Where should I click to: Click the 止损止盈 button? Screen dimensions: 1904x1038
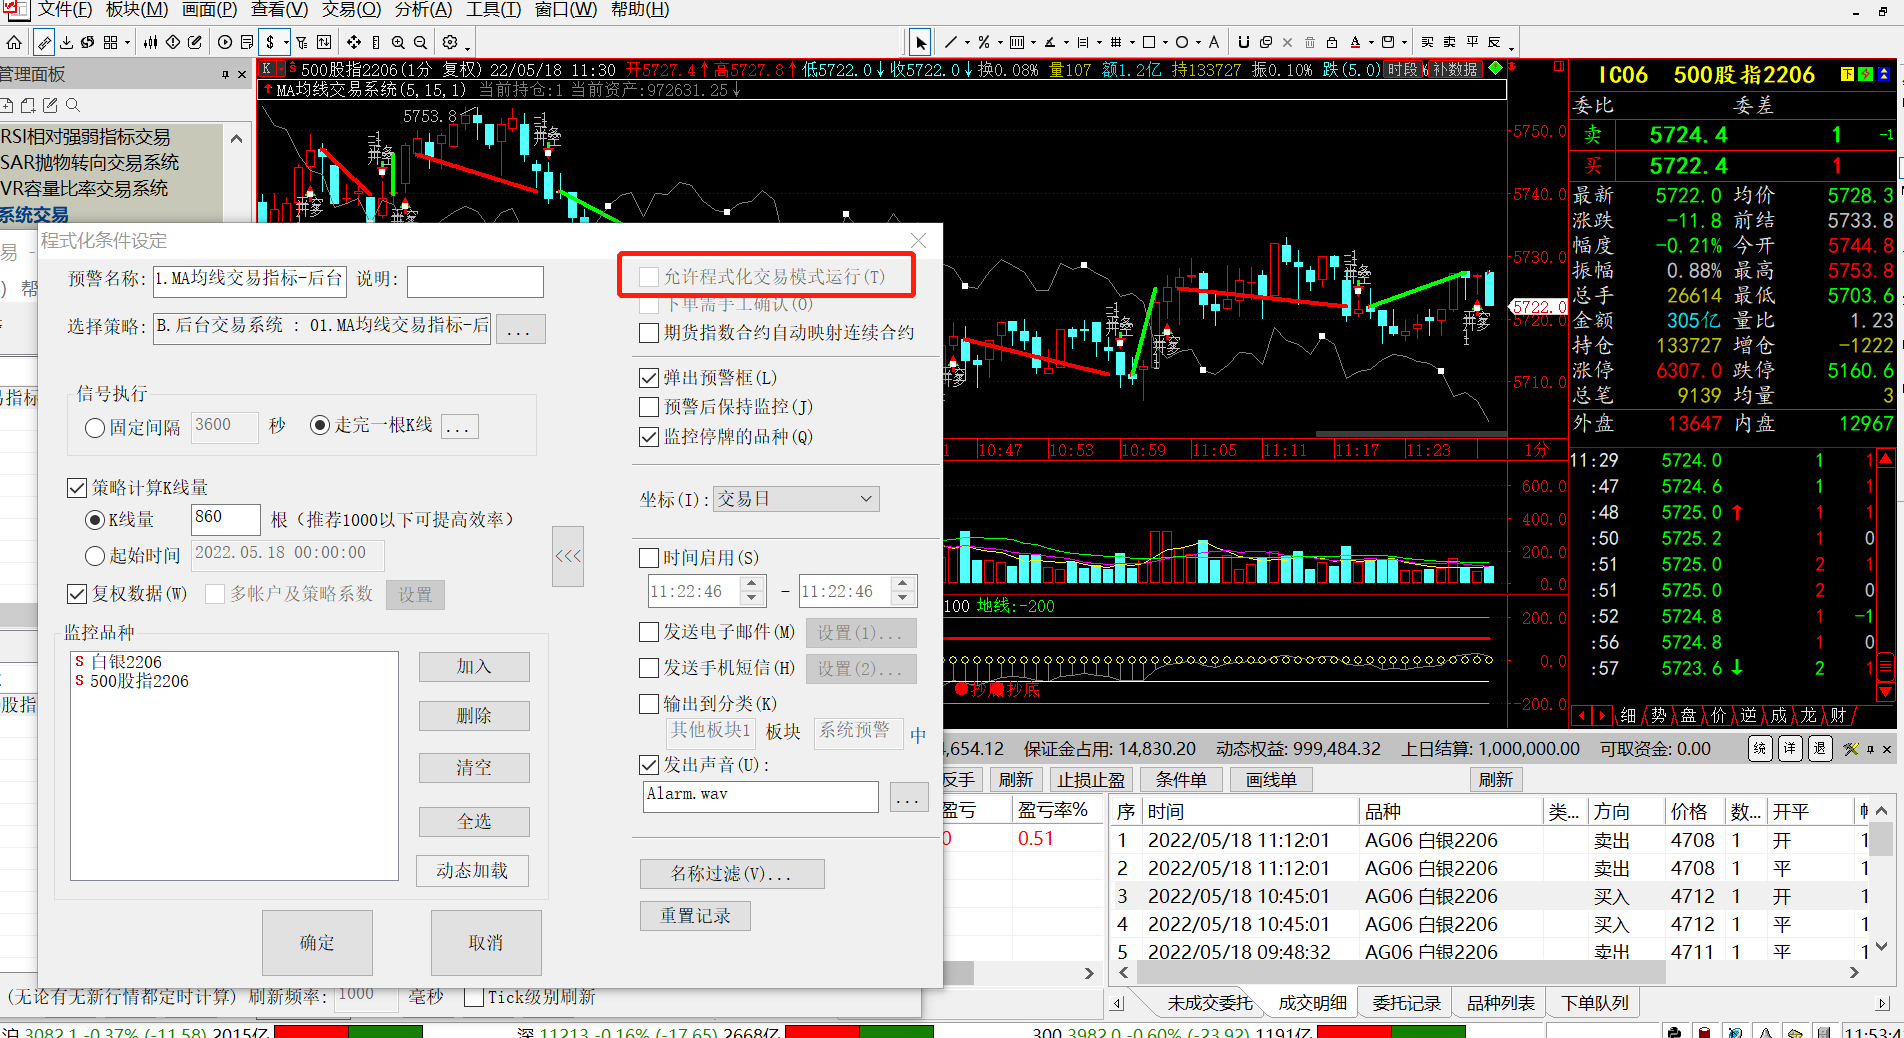(x=1090, y=780)
